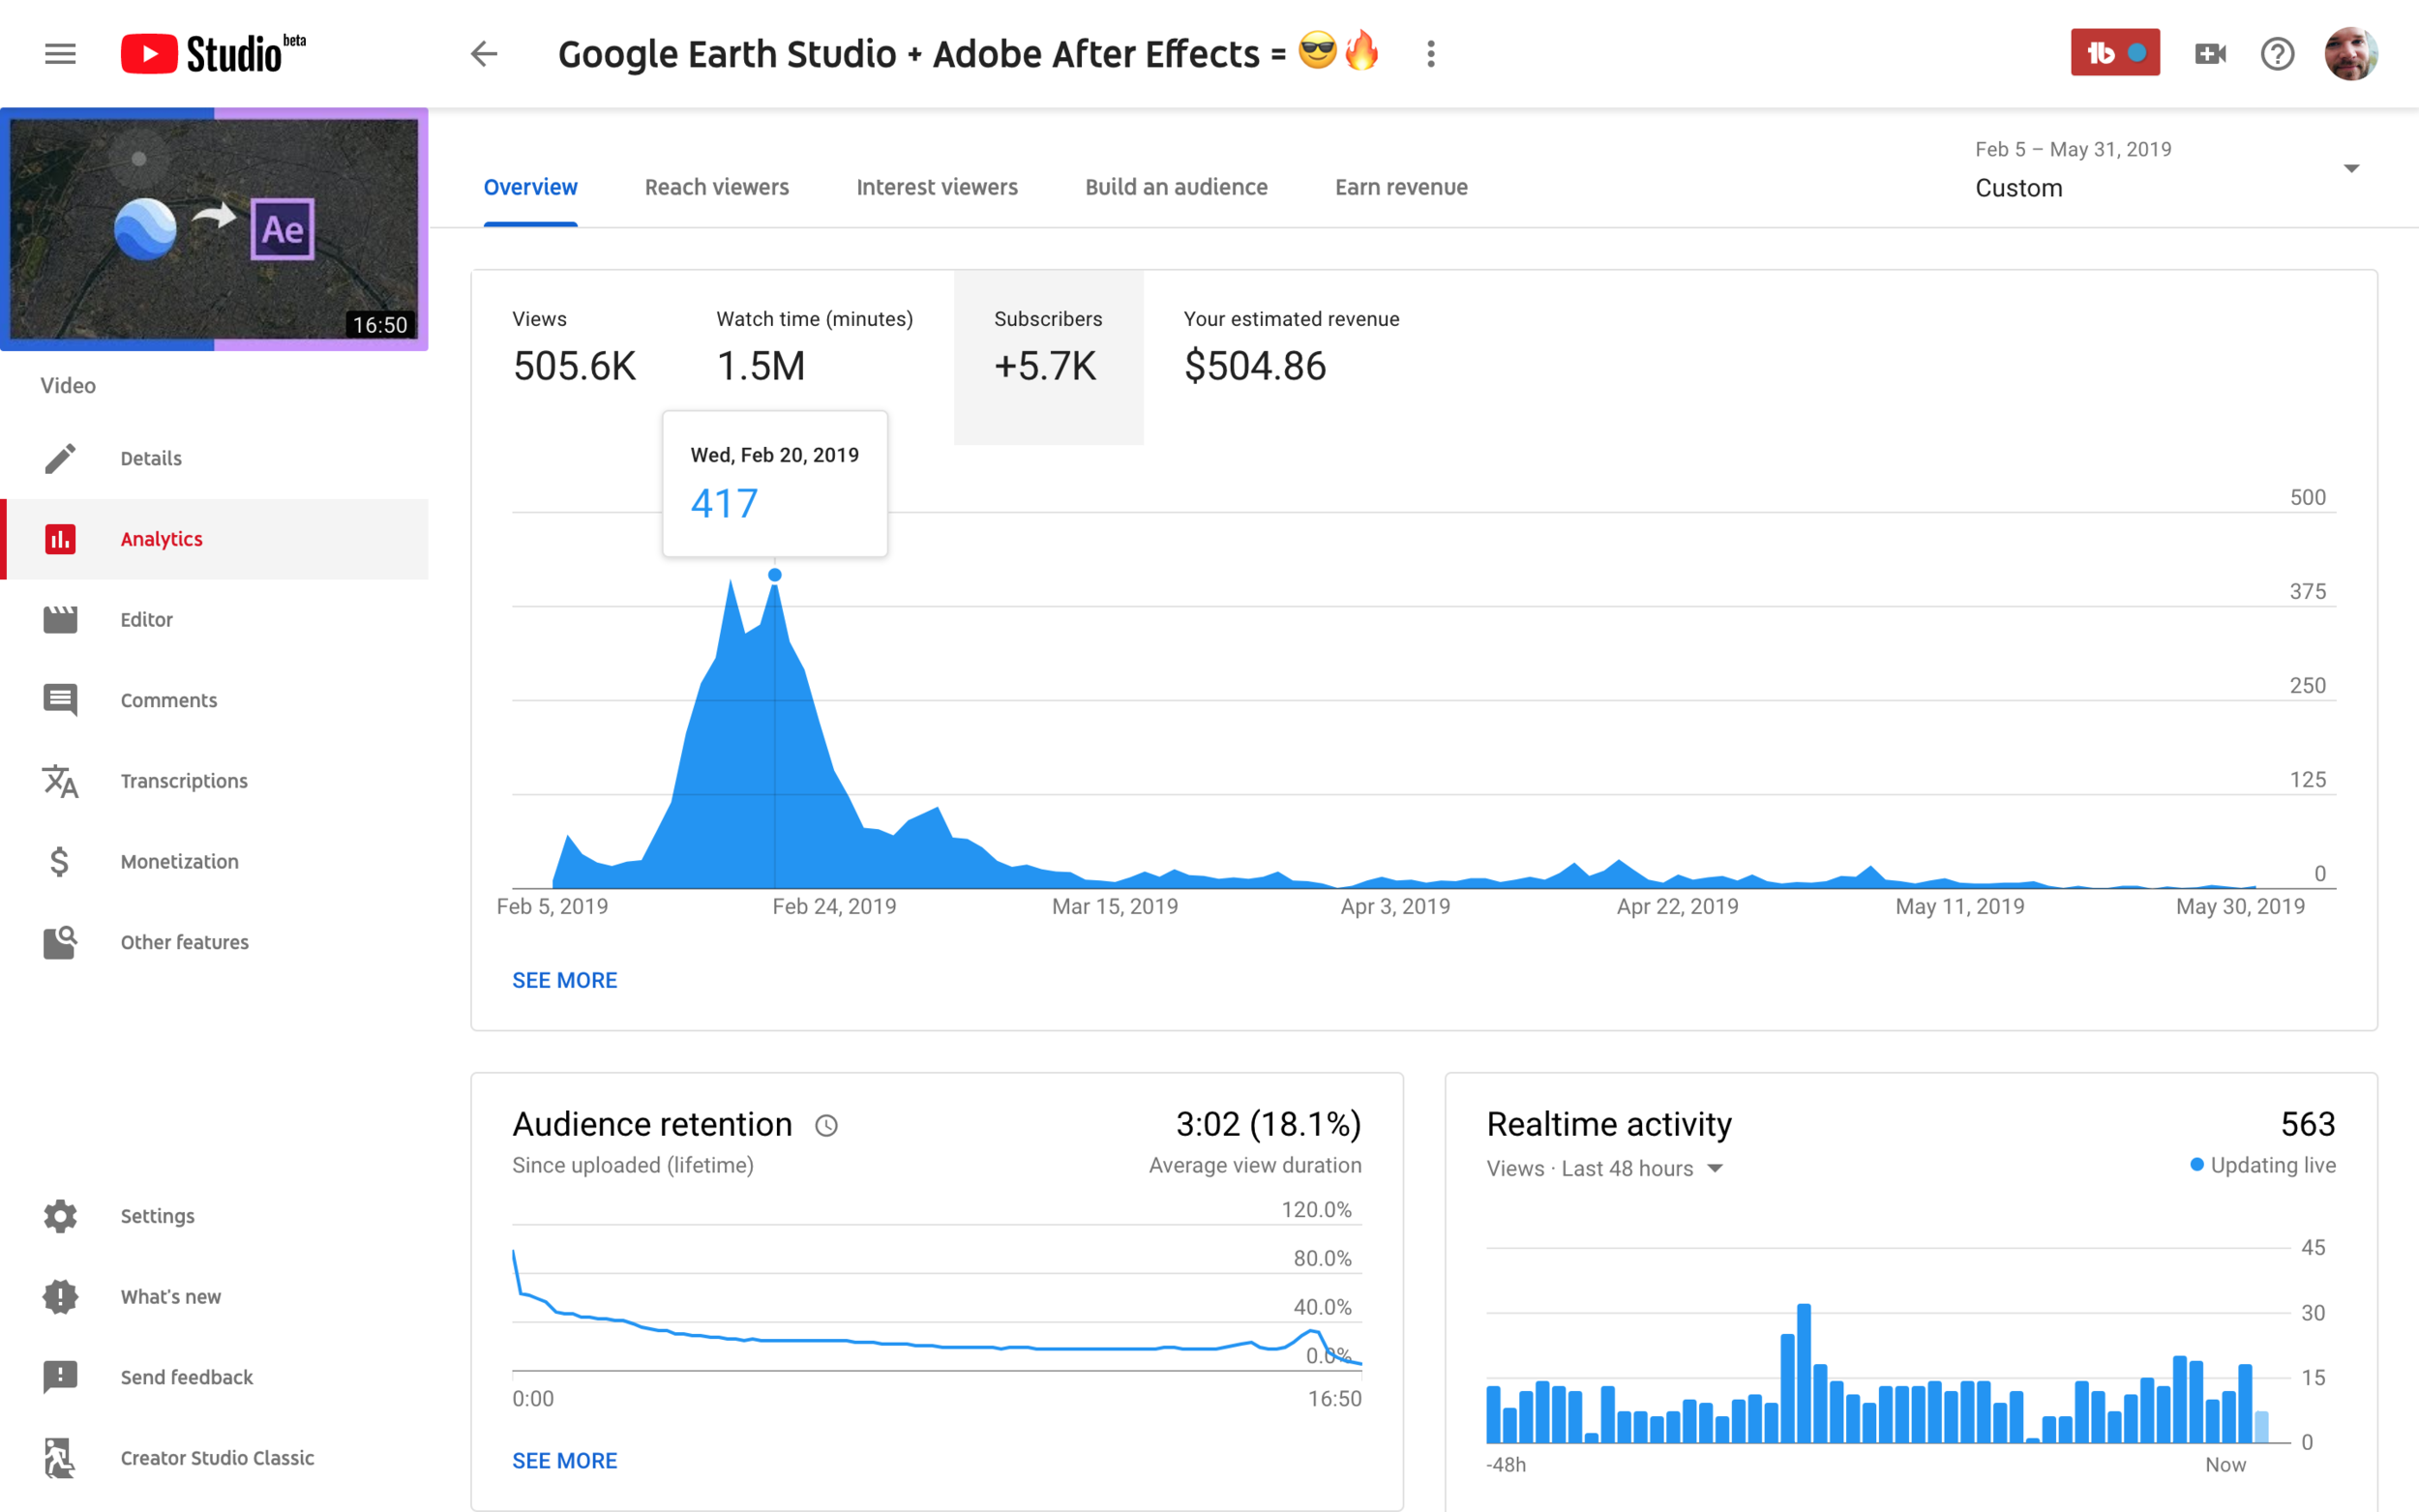Open the account profile avatar
The width and height of the screenshot is (2419, 1512).
[2351, 54]
